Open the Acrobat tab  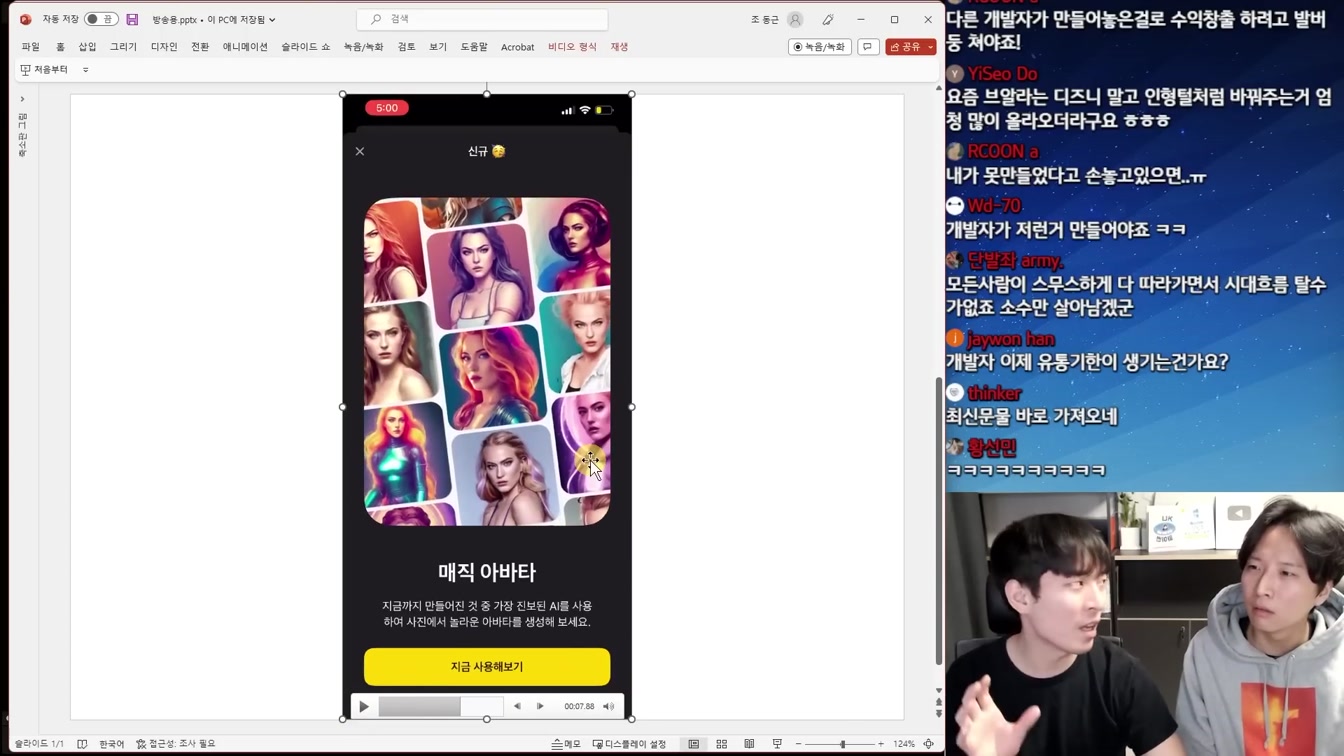click(517, 47)
